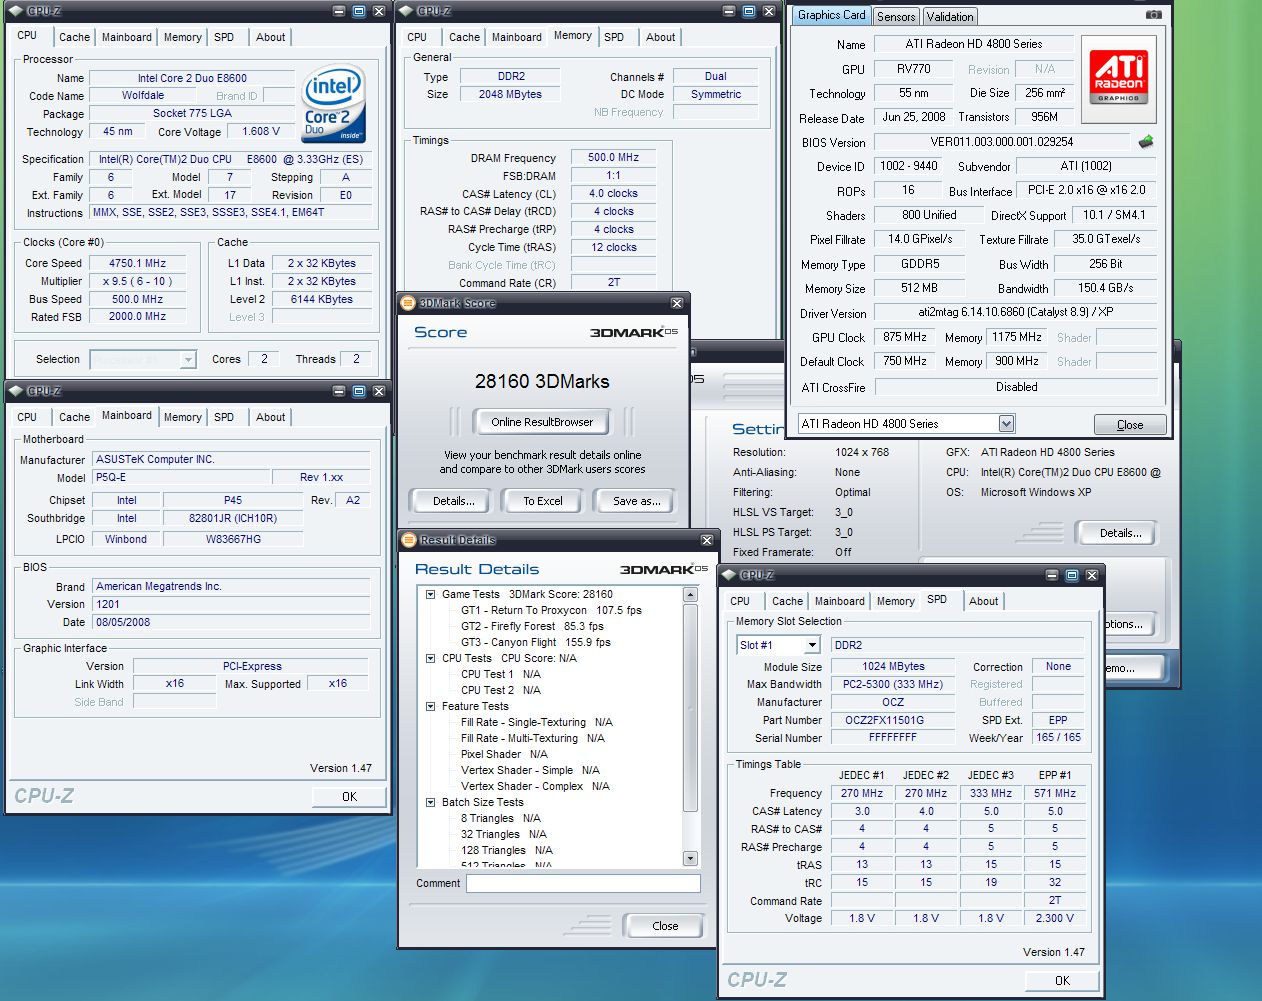The height and width of the screenshot is (1001, 1262).
Task: Select the Graphics Card tab in GPU-Z
Action: click(831, 15)
